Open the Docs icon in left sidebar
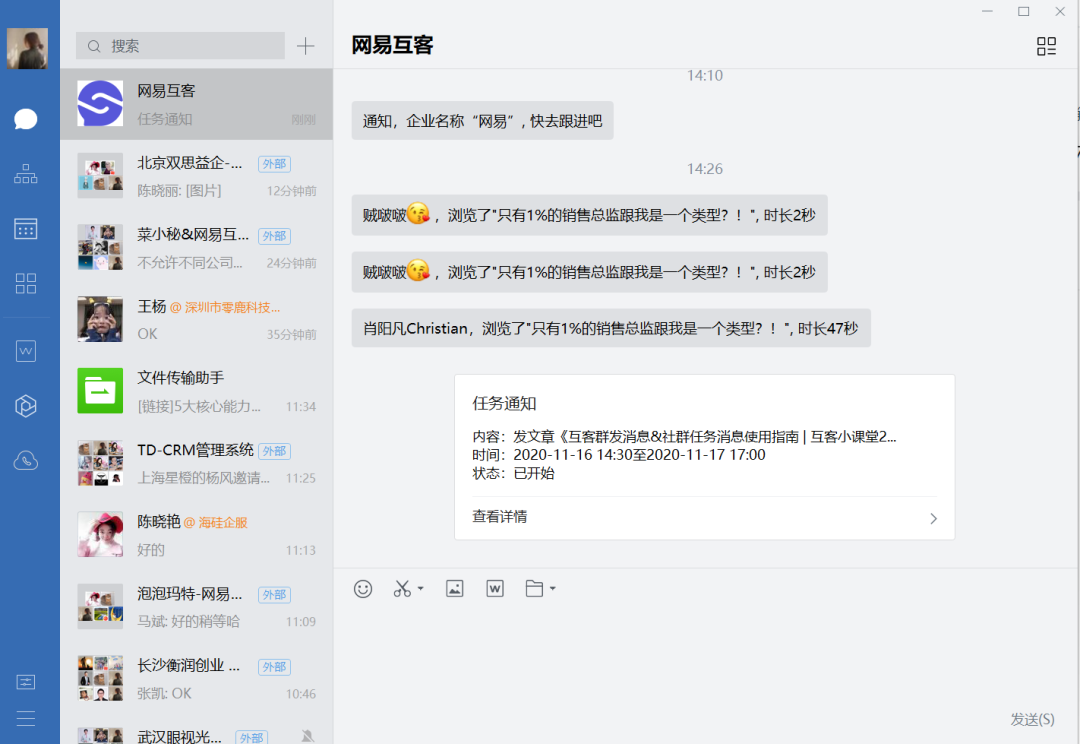The width and height of the screenshot is (1080, 744). (25, 351)
